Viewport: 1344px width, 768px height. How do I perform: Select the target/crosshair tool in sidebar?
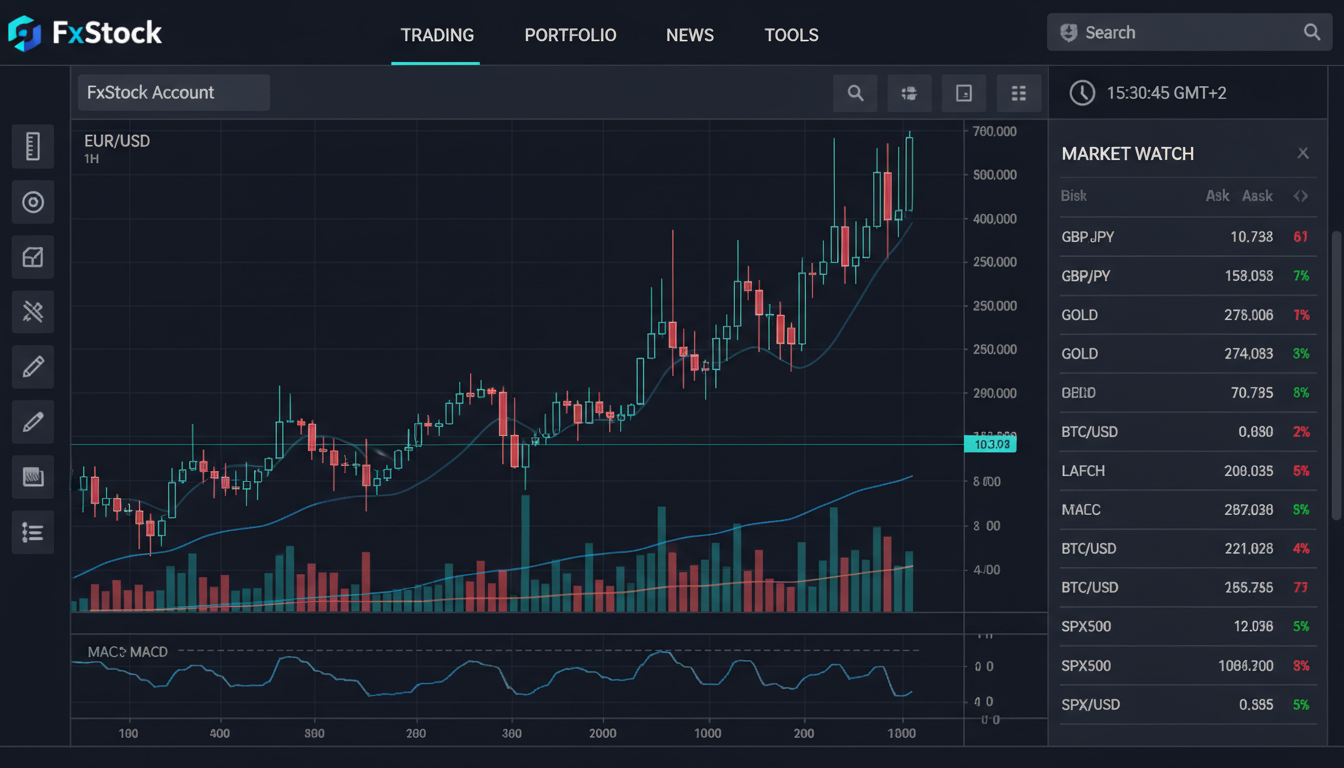click(x=33, y=201)
